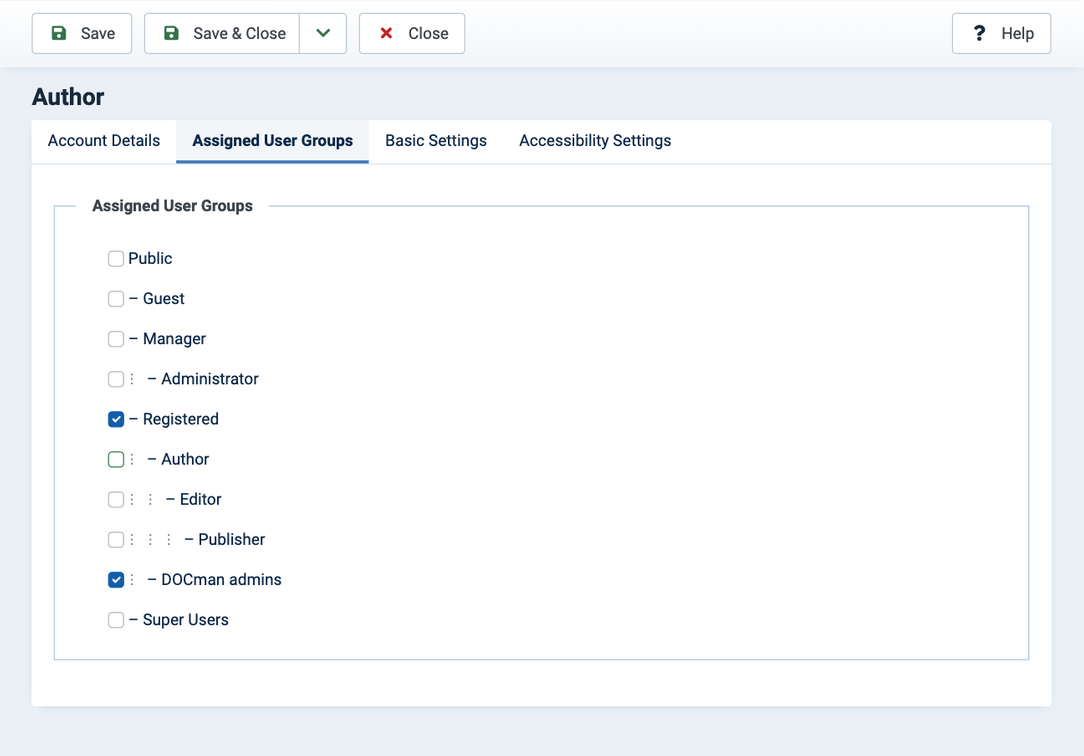Viewport: 1084px width, 756px height.
Task: Click the Close button
Action: 412,33
